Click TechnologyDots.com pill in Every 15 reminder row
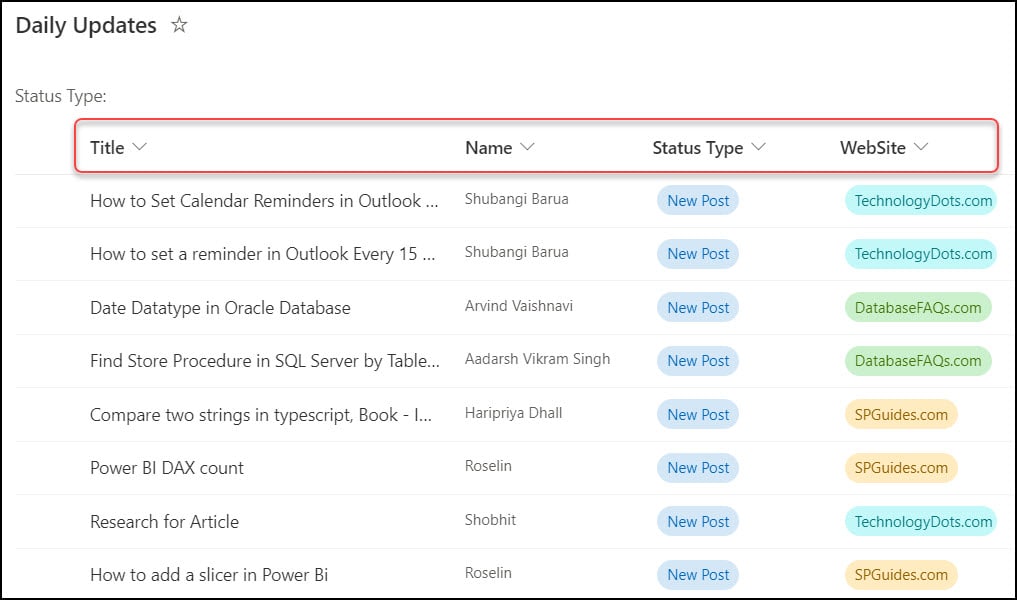This screenshot has width=1017, height=600. [921, 254]
